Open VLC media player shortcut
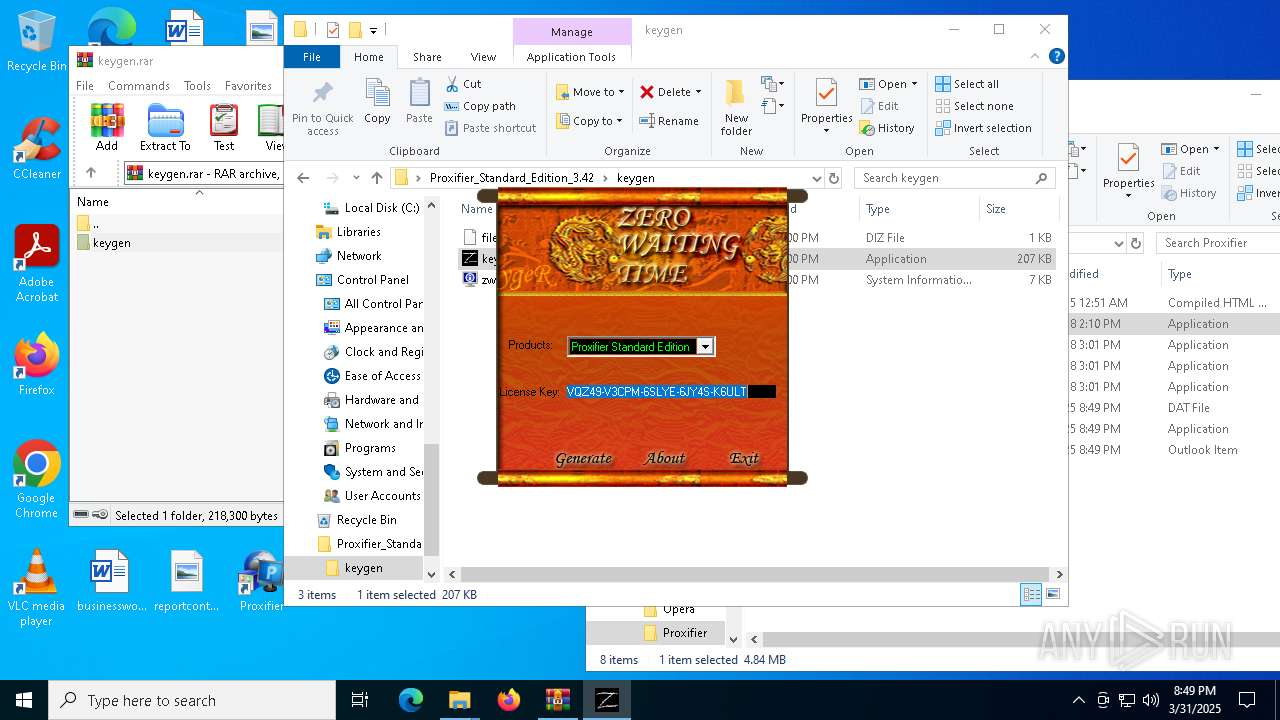Viewport: 1280px width, 720px height. point(36,588)
